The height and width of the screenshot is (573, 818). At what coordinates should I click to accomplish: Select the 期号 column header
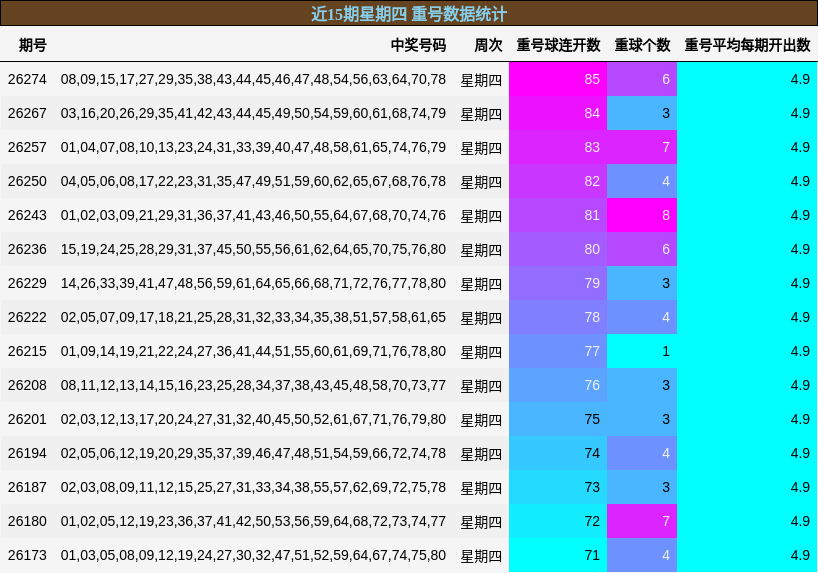[x=32, y=45]
